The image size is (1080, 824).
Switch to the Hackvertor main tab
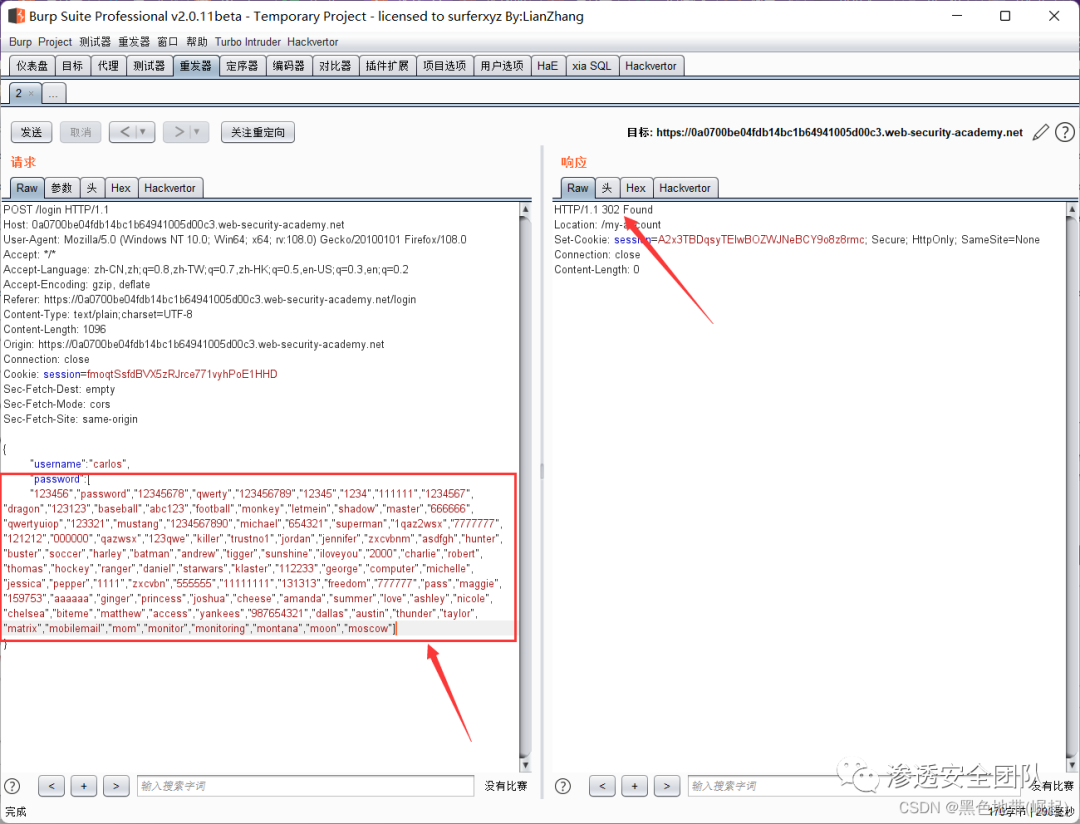[651, 66]
